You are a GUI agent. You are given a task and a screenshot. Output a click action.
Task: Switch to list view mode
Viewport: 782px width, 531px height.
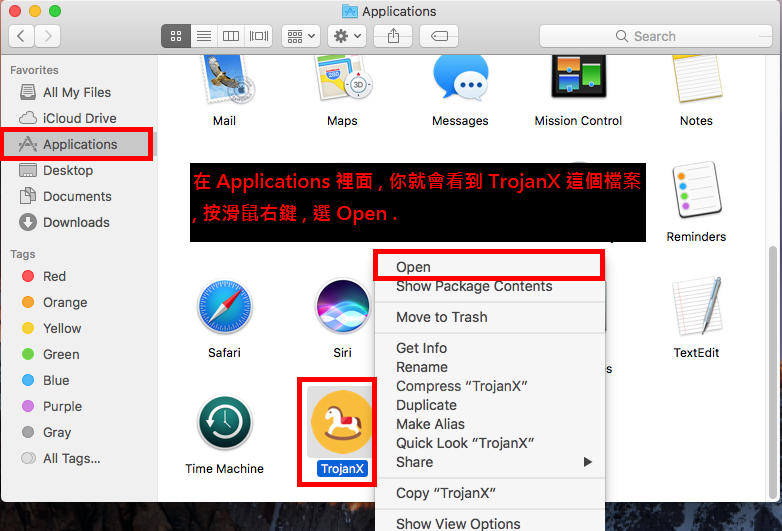point(204,36)
